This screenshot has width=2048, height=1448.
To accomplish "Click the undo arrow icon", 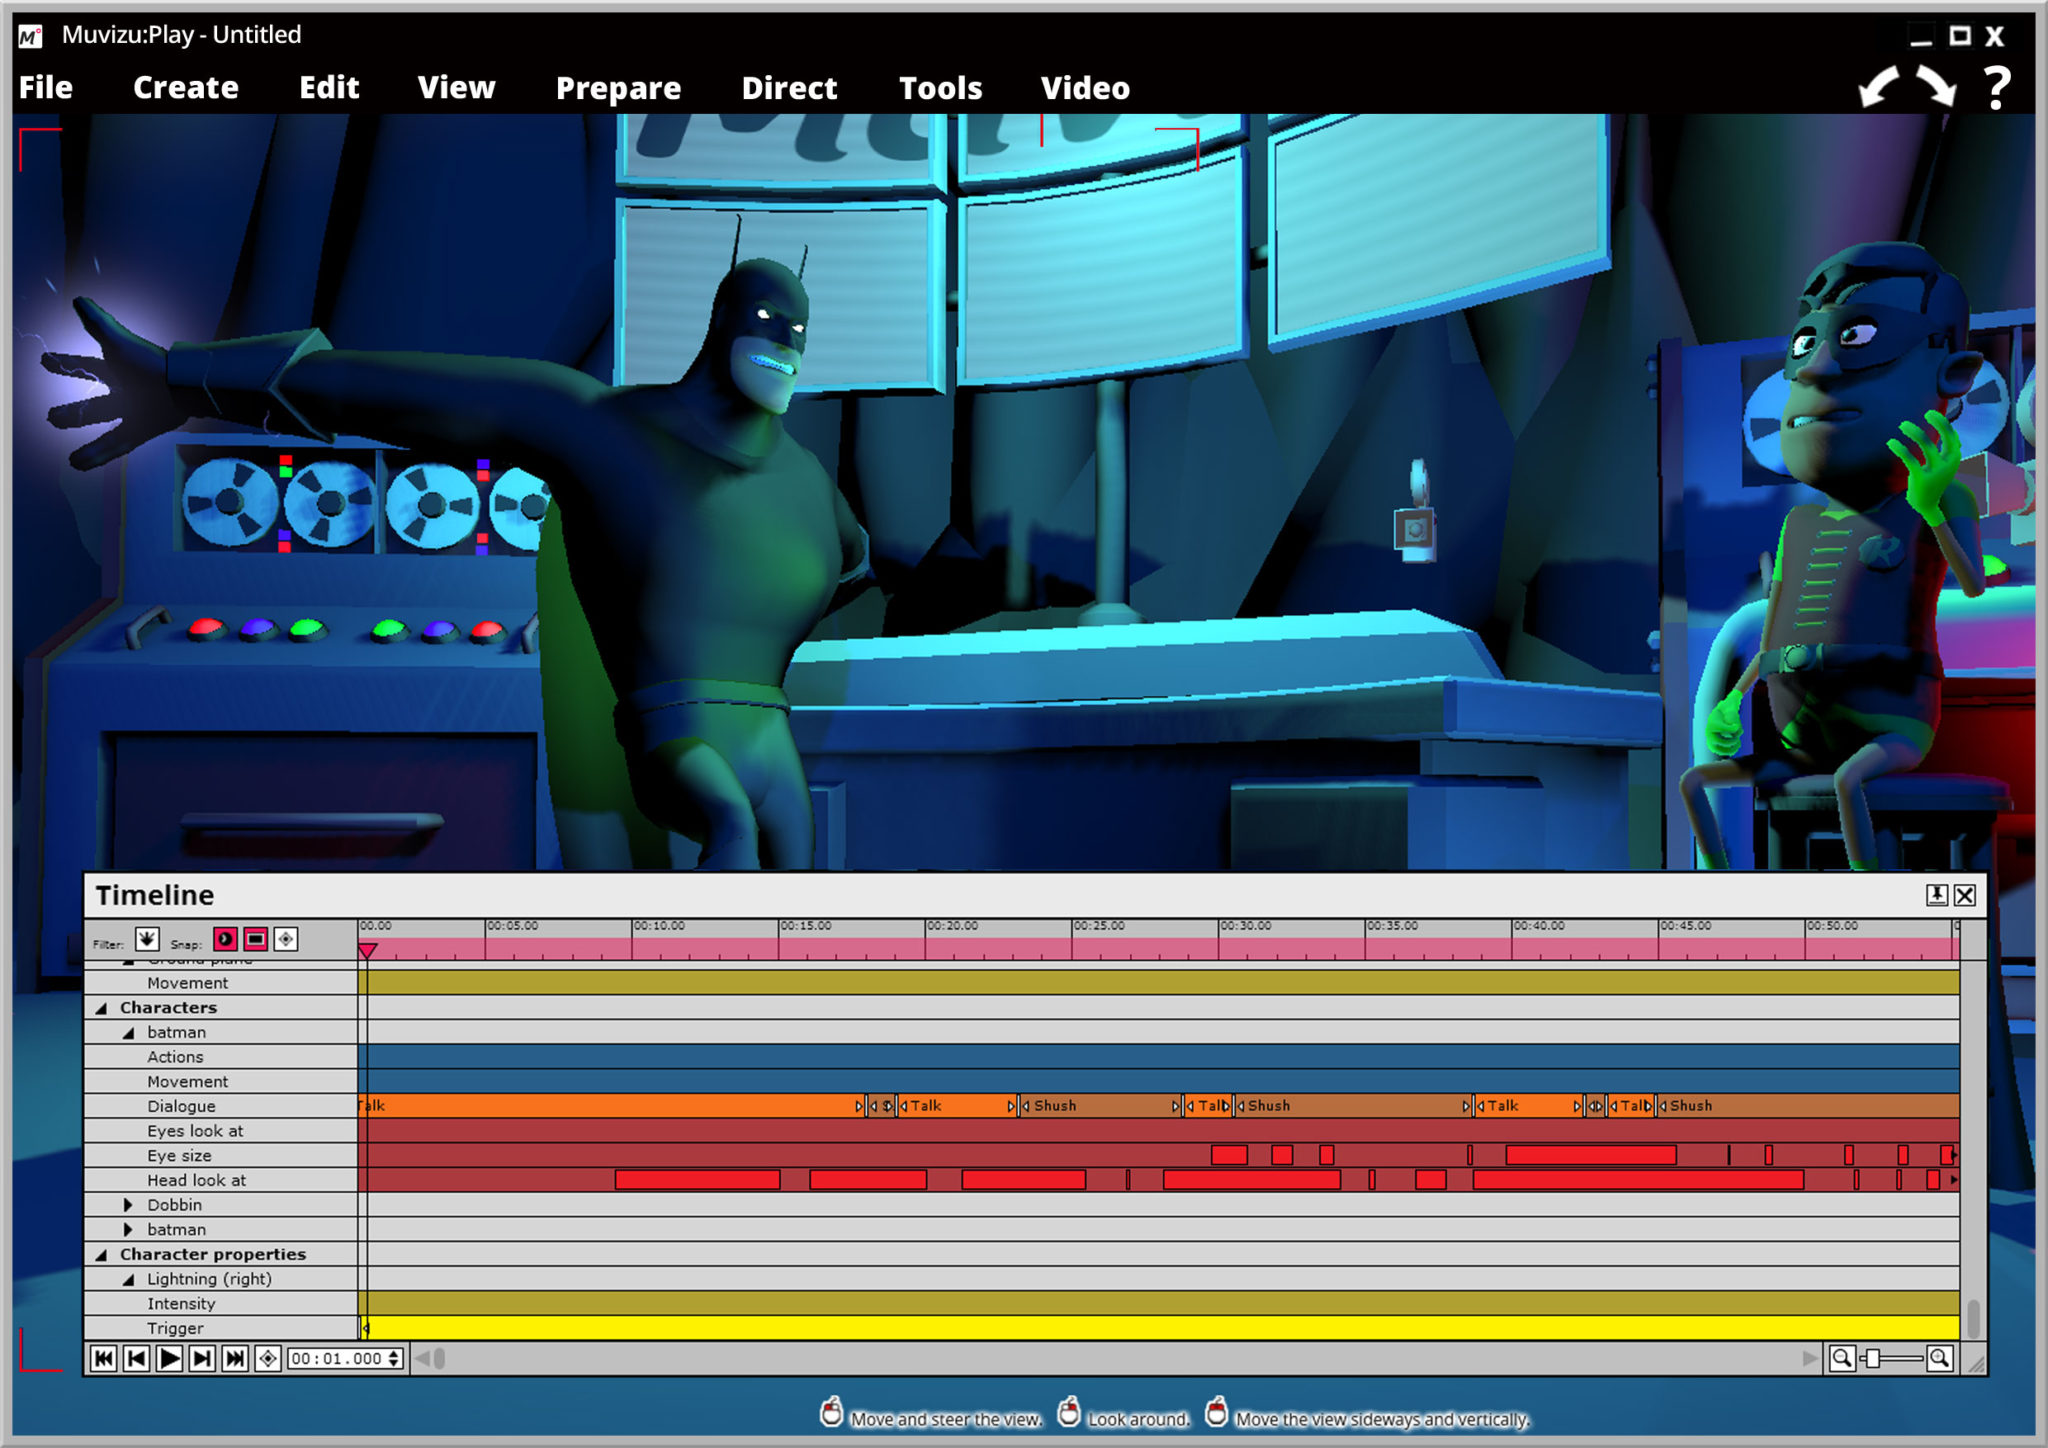I will coord(1878,88).
